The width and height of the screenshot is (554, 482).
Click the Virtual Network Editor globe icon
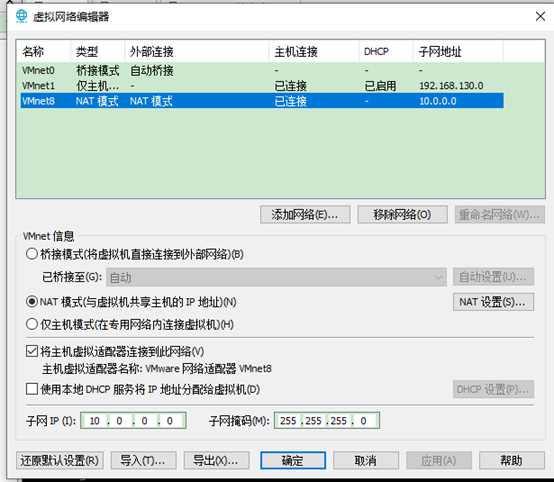(x=22, y=16)
